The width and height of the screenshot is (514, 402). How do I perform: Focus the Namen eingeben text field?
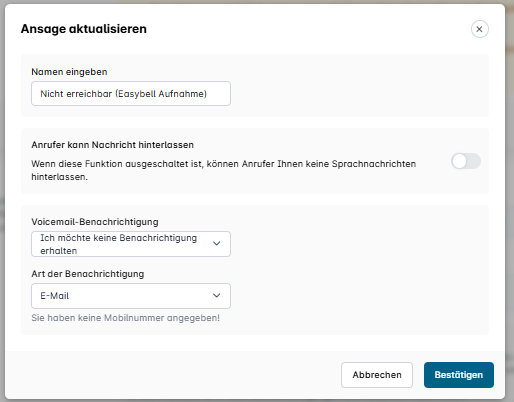[131, 94]
